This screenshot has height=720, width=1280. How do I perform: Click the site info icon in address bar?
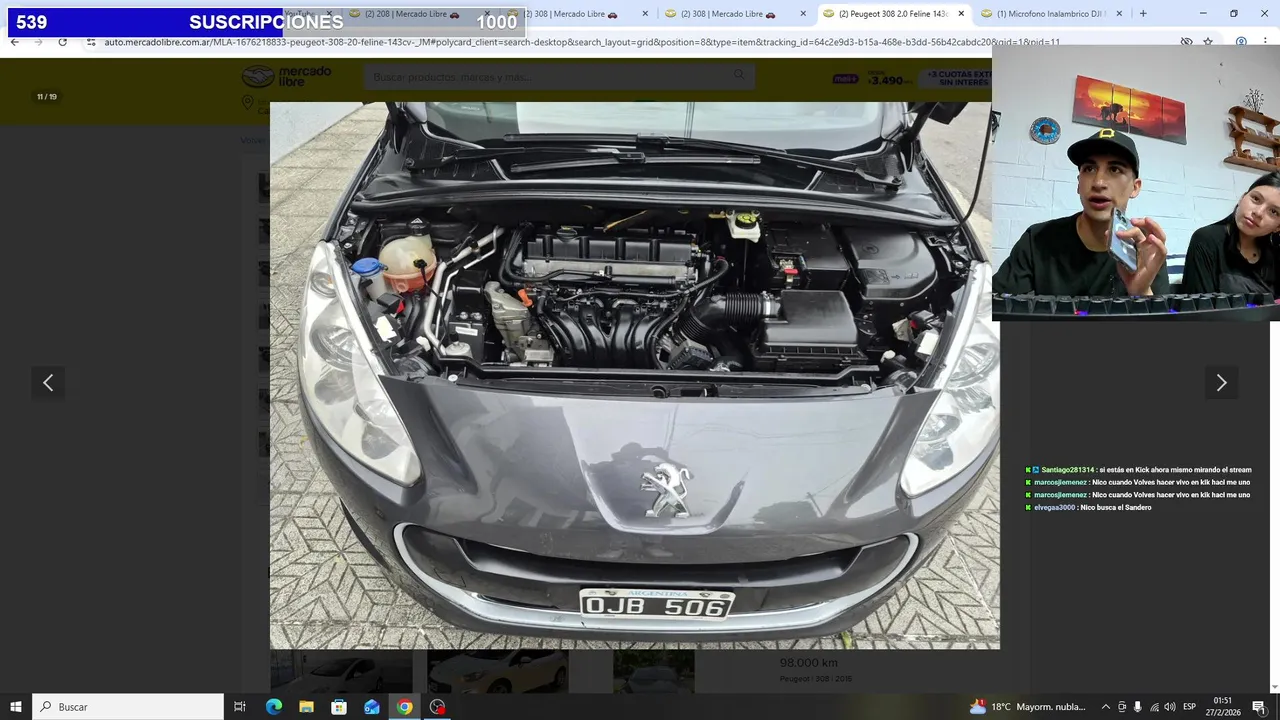coord(91,42)
